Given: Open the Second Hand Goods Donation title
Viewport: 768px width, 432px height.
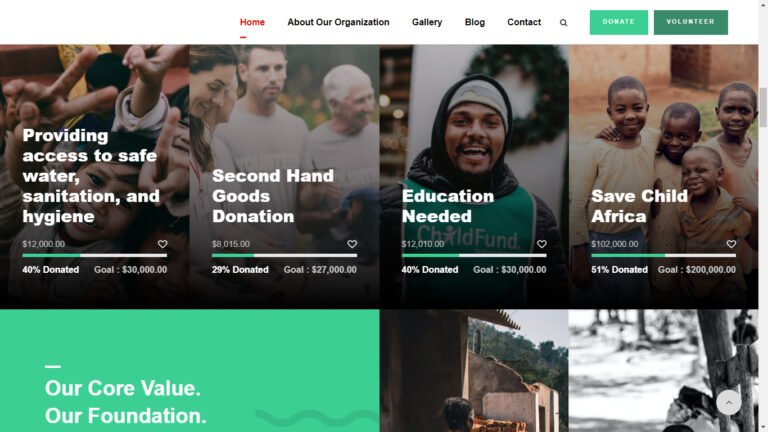Looking at the screenshot, I should pos(273,196).
